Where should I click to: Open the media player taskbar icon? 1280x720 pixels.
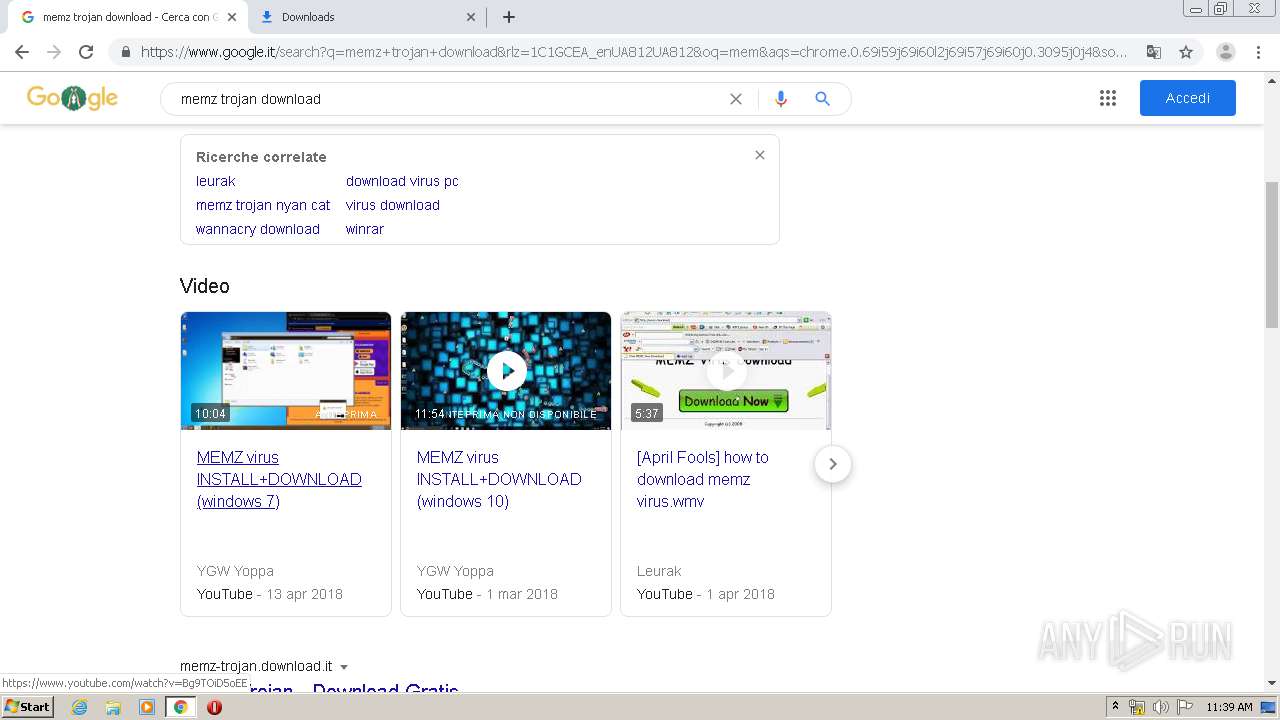[x=147, y=707]
